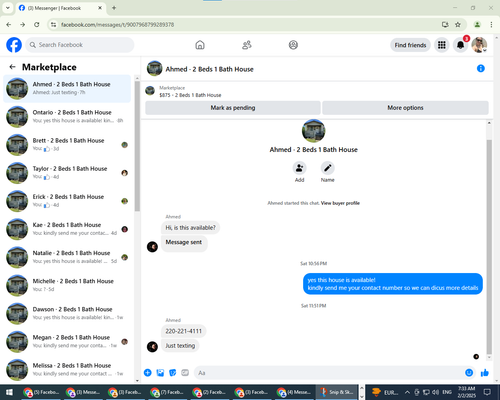Click Mark as pending button
Screen dimensions: 500x400
pos(233,108)
